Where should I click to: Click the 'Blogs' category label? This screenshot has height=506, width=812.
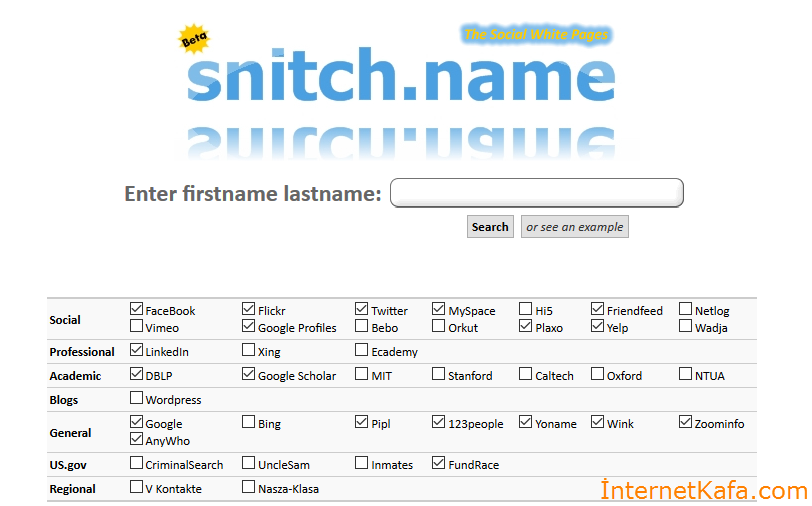pos(64,400)
